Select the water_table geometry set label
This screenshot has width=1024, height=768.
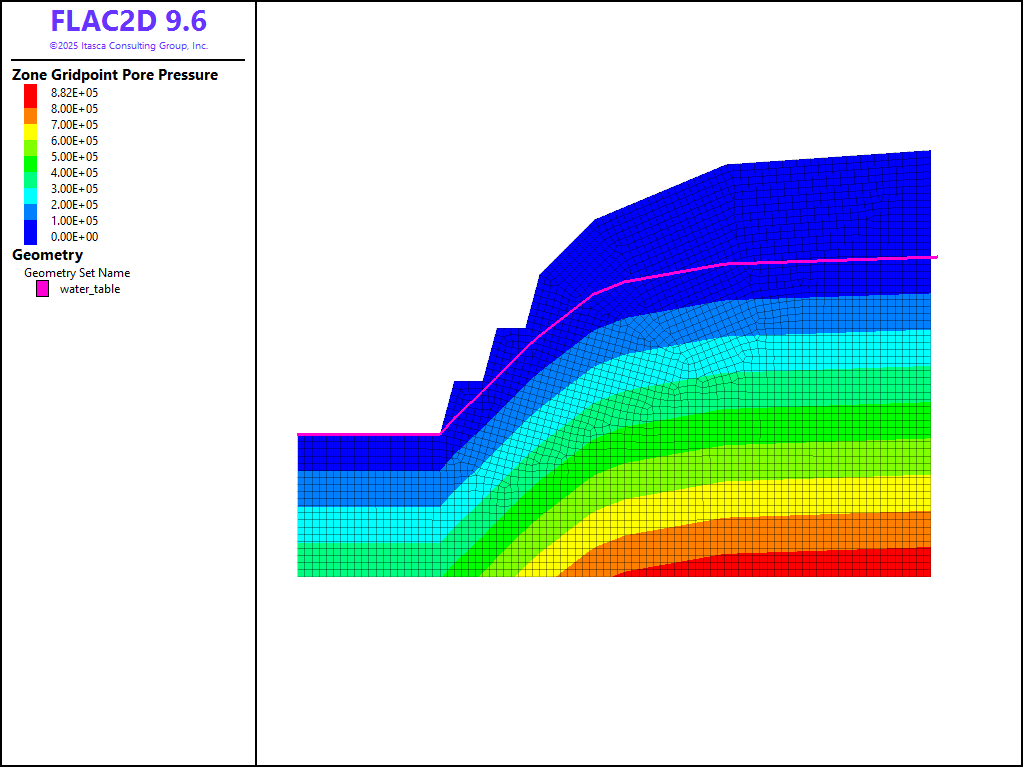pyautogui.click(x=90, y=289)
